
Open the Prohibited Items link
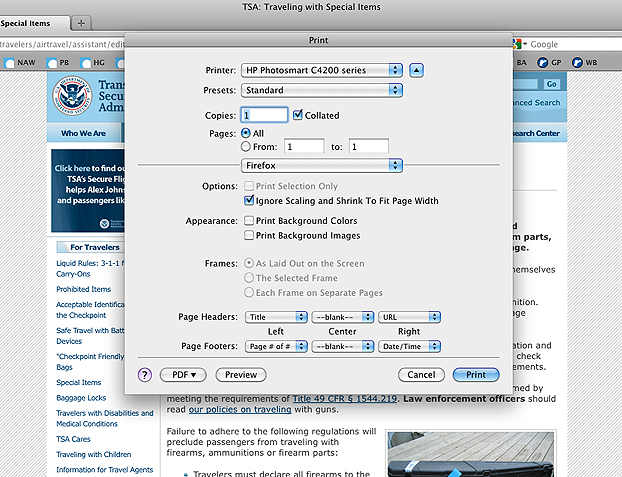[x=83, y=289]
